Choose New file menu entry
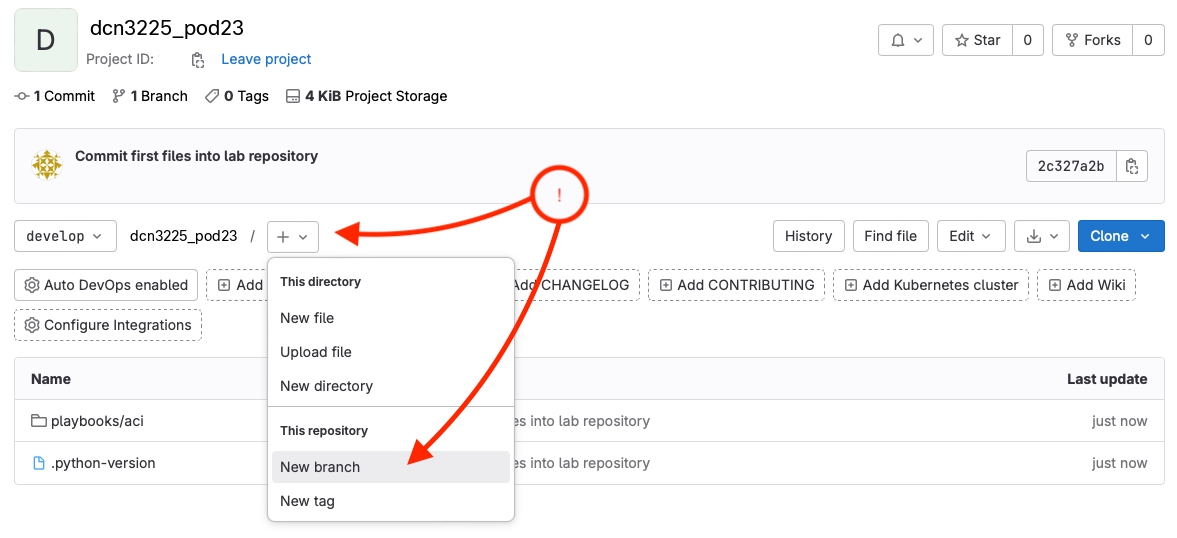This screenshot has width=1177, height=538. [x=307, y=318]
